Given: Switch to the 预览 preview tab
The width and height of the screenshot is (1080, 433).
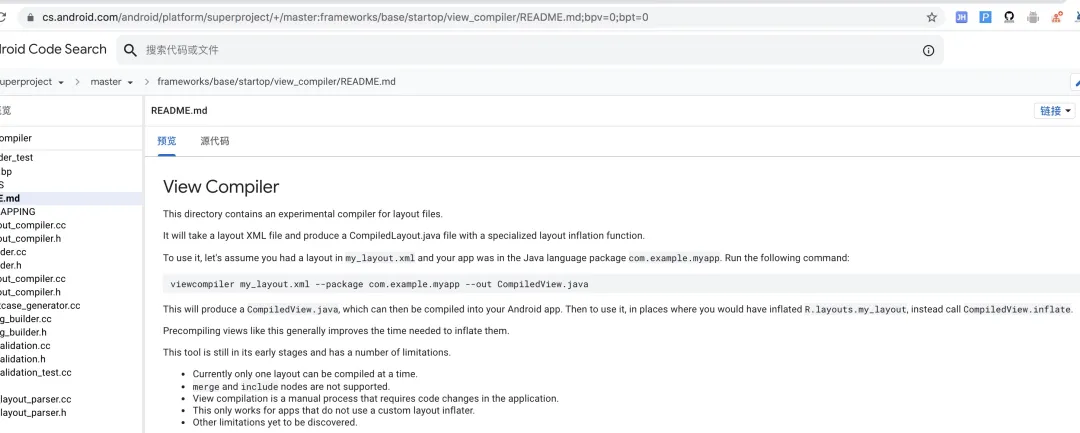Looking at the screenshot, I should tap(167, 141).
